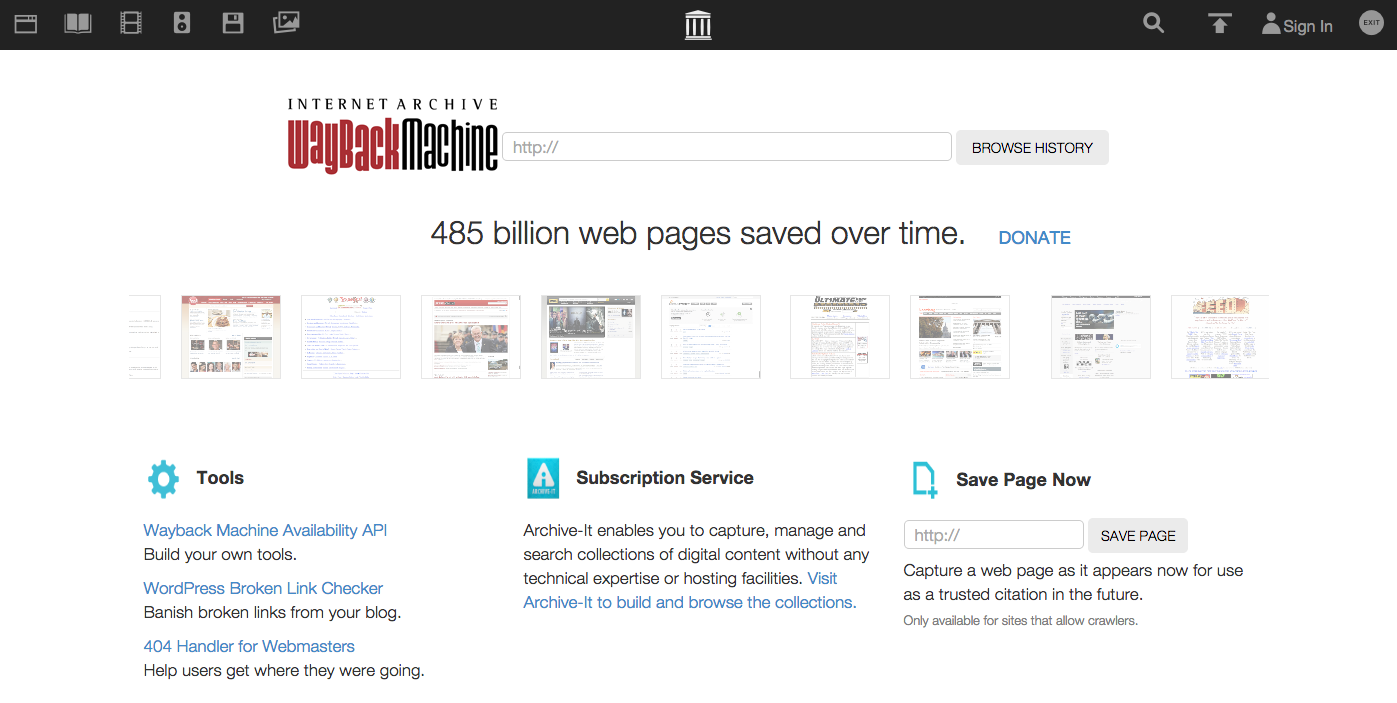Open the thumbnail between the bridge page and SEED
The height and width of the screenshot is (703, 1397).
point(1101,337)
